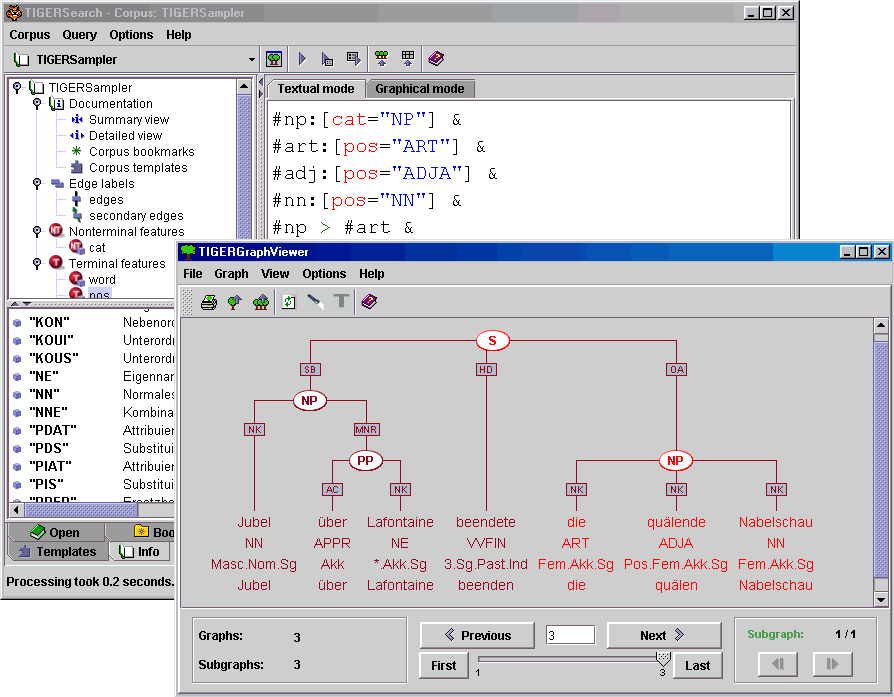The height and width of the screenshot is (697, 894).
Task: Click the secondary edges icon in the tree
Action: pos(77,216)
